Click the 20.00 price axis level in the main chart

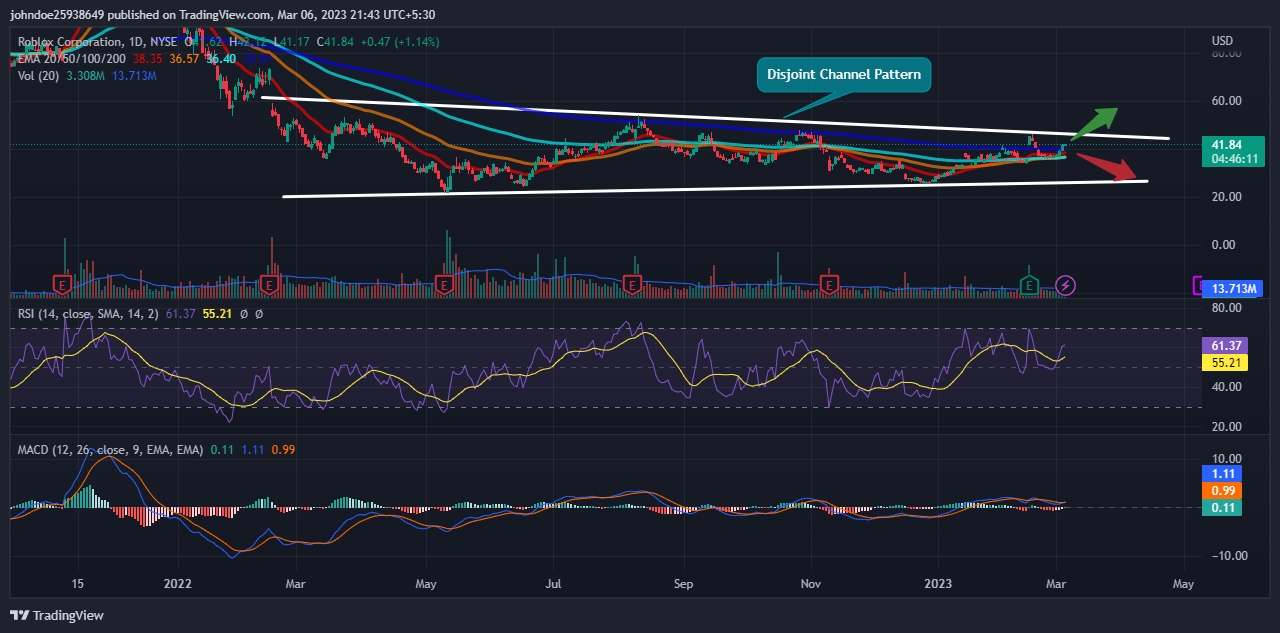click(1227, 197)
